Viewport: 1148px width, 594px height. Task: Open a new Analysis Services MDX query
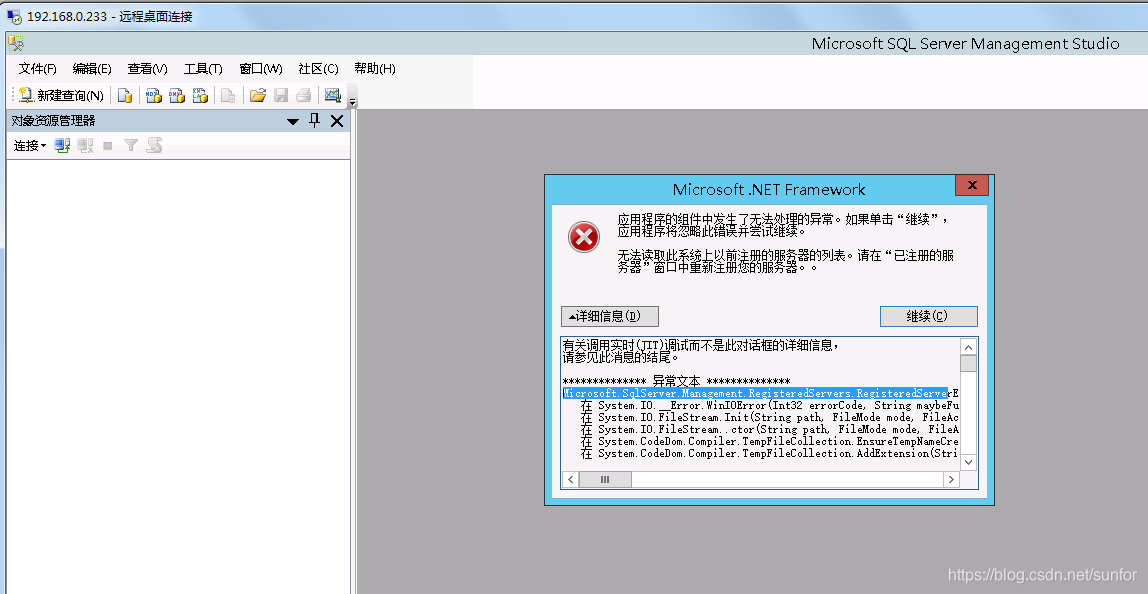coord(153,95)
